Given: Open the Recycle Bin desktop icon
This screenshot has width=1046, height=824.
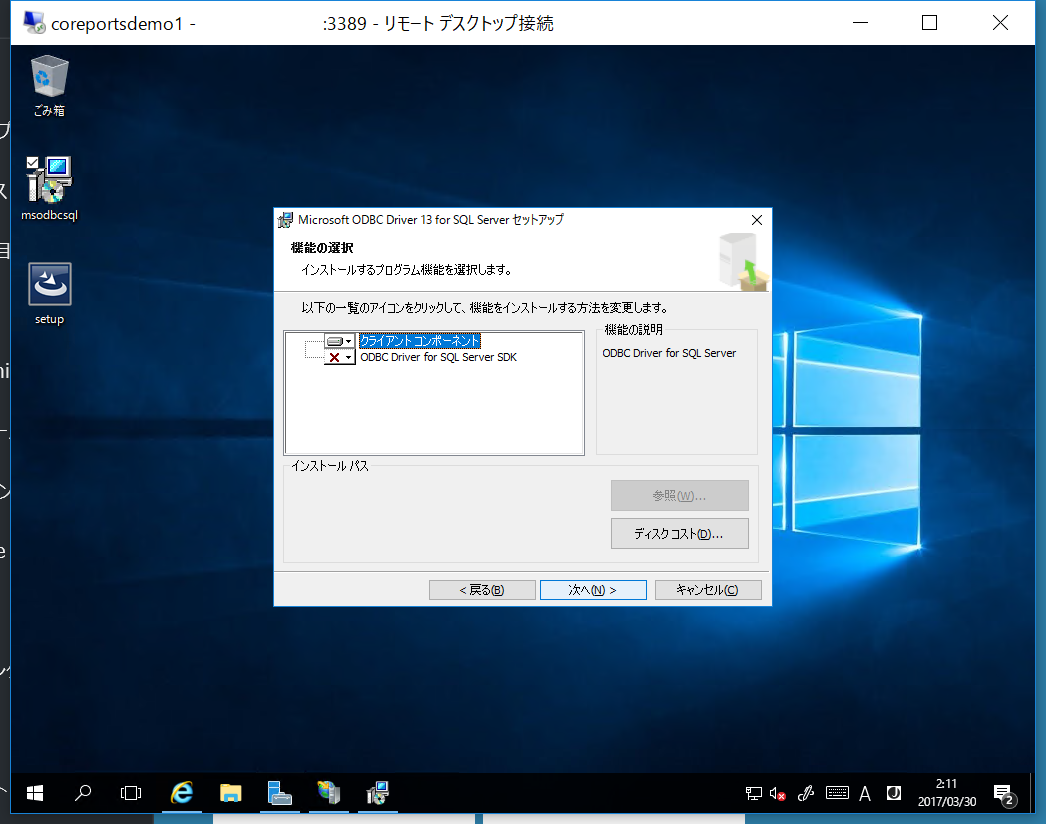Looking at the screenshot, I should point(49,87).
